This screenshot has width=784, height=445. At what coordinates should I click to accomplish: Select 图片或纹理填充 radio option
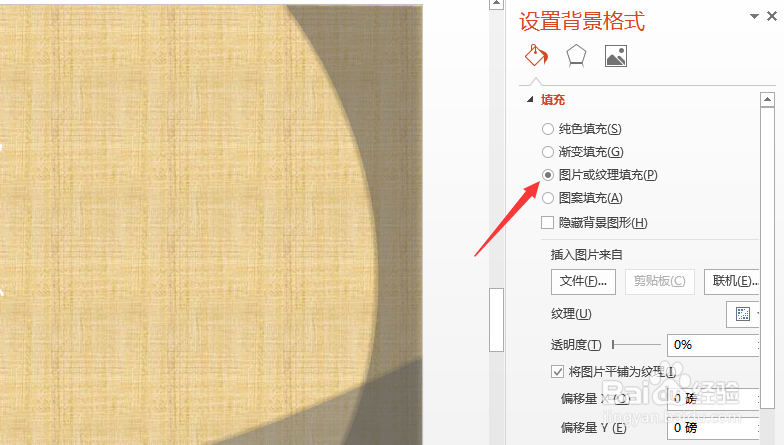click(x=548, y=175)
